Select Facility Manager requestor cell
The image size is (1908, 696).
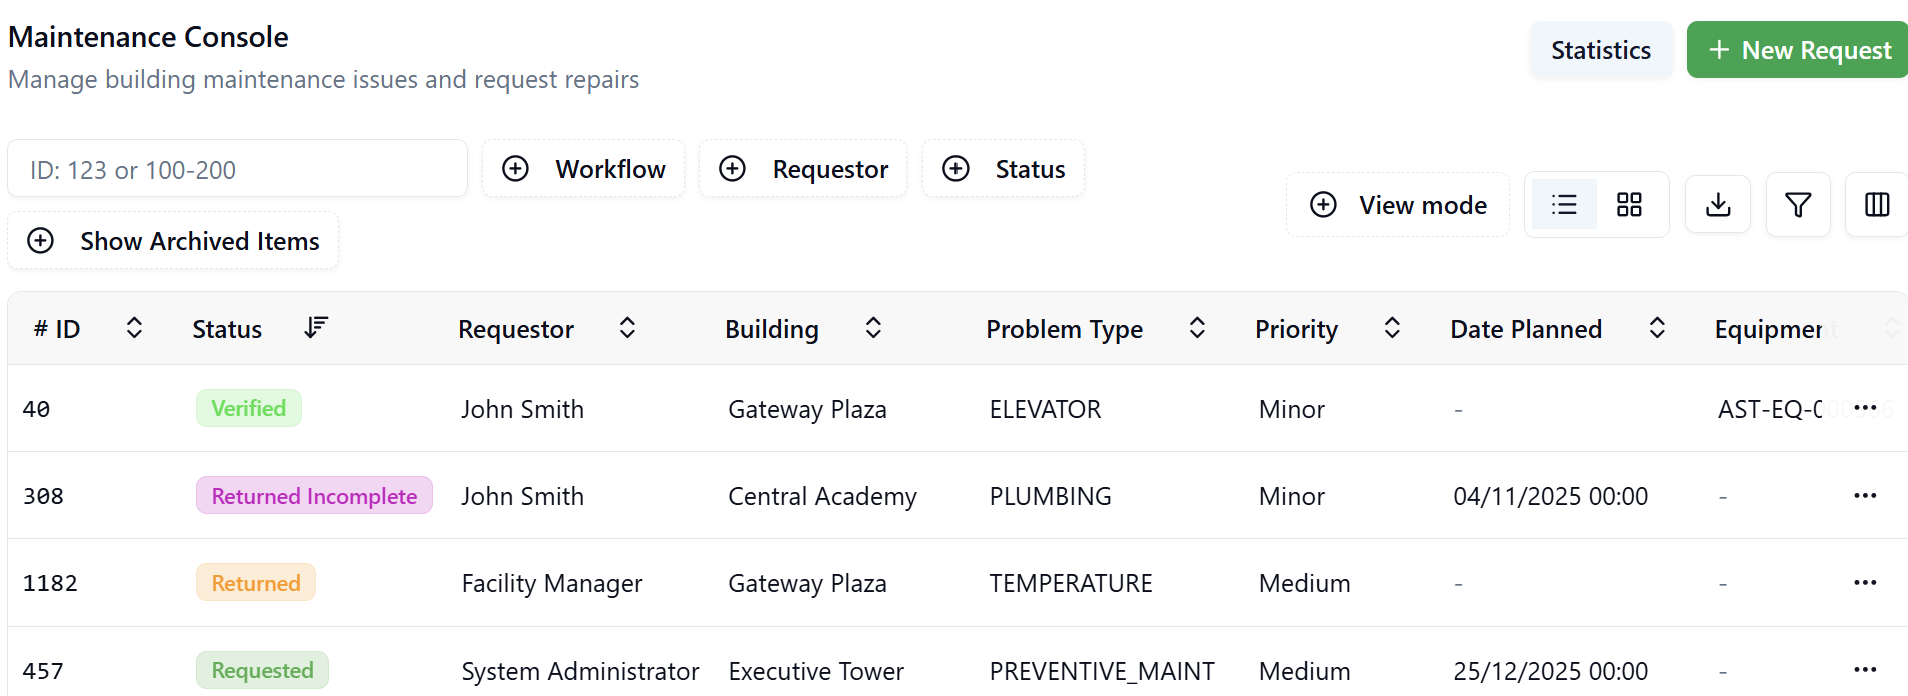(552, 583)
